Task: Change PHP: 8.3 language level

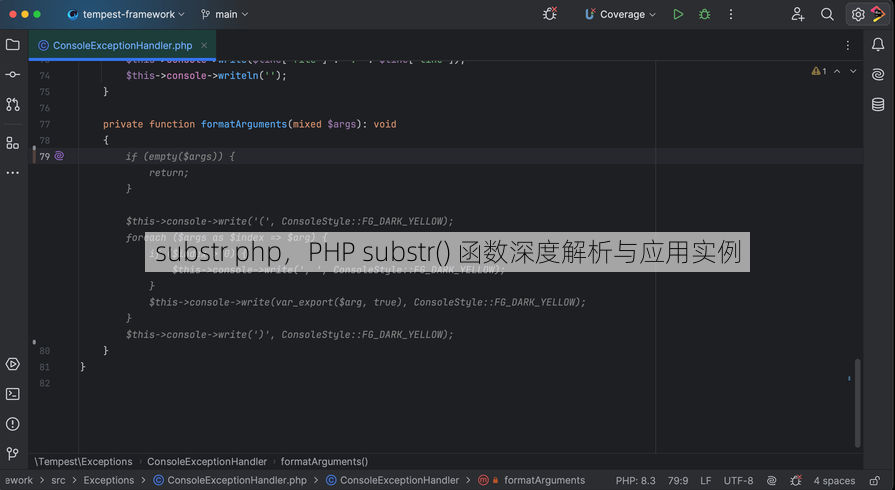Action: pyautogui.click(x=635, y=481)
